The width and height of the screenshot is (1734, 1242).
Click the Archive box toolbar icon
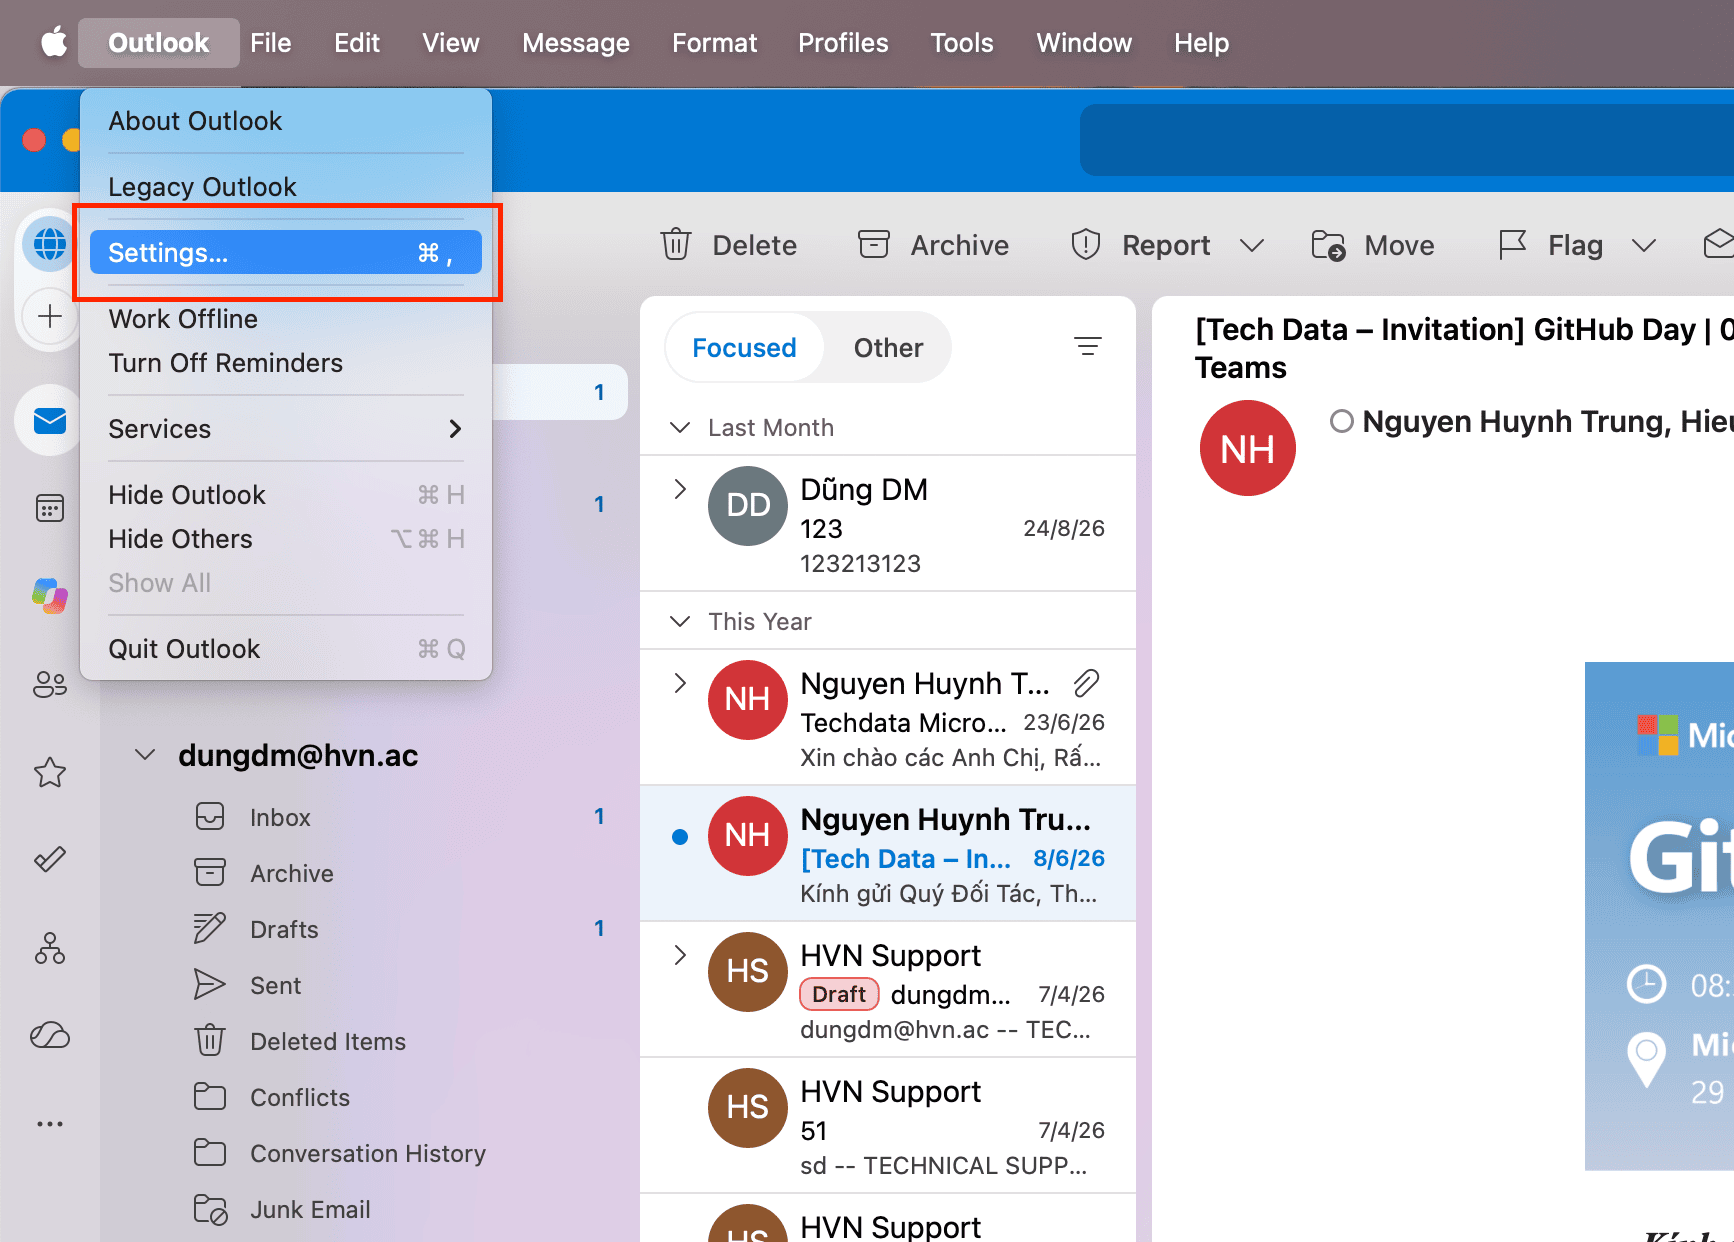point(874,245)
